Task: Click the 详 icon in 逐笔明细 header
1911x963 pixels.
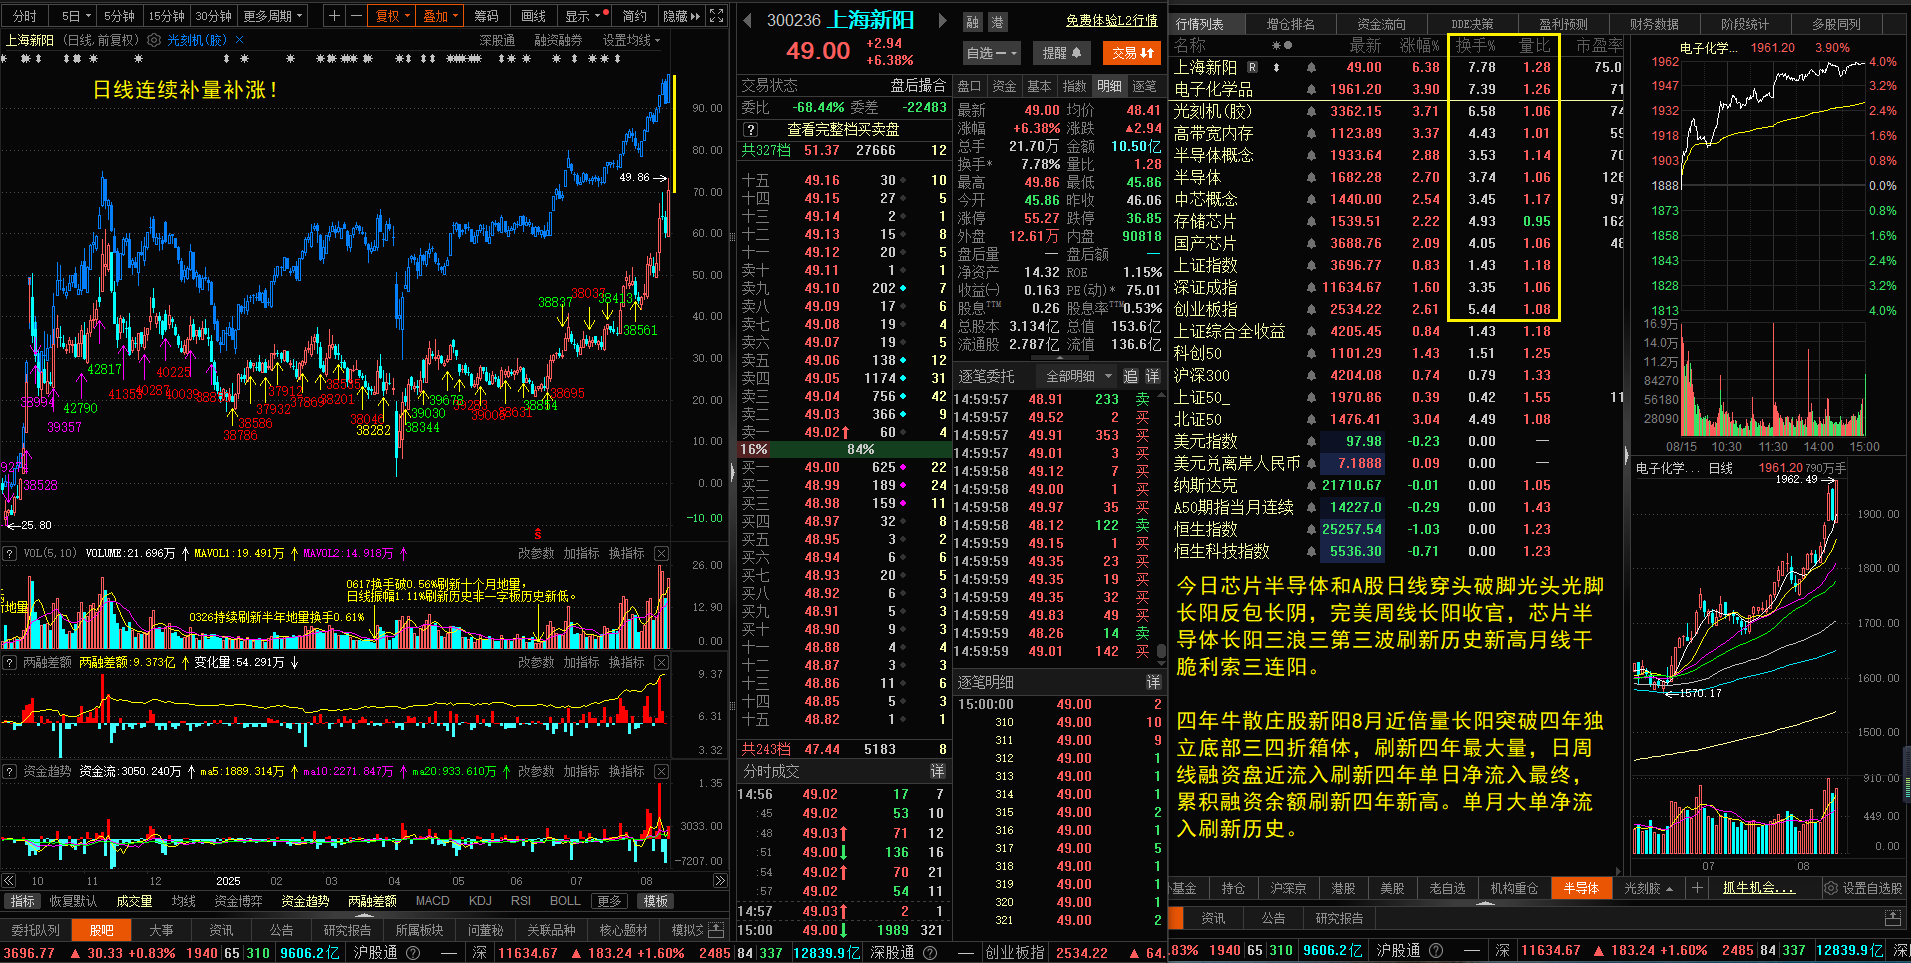Action: 1152,682
